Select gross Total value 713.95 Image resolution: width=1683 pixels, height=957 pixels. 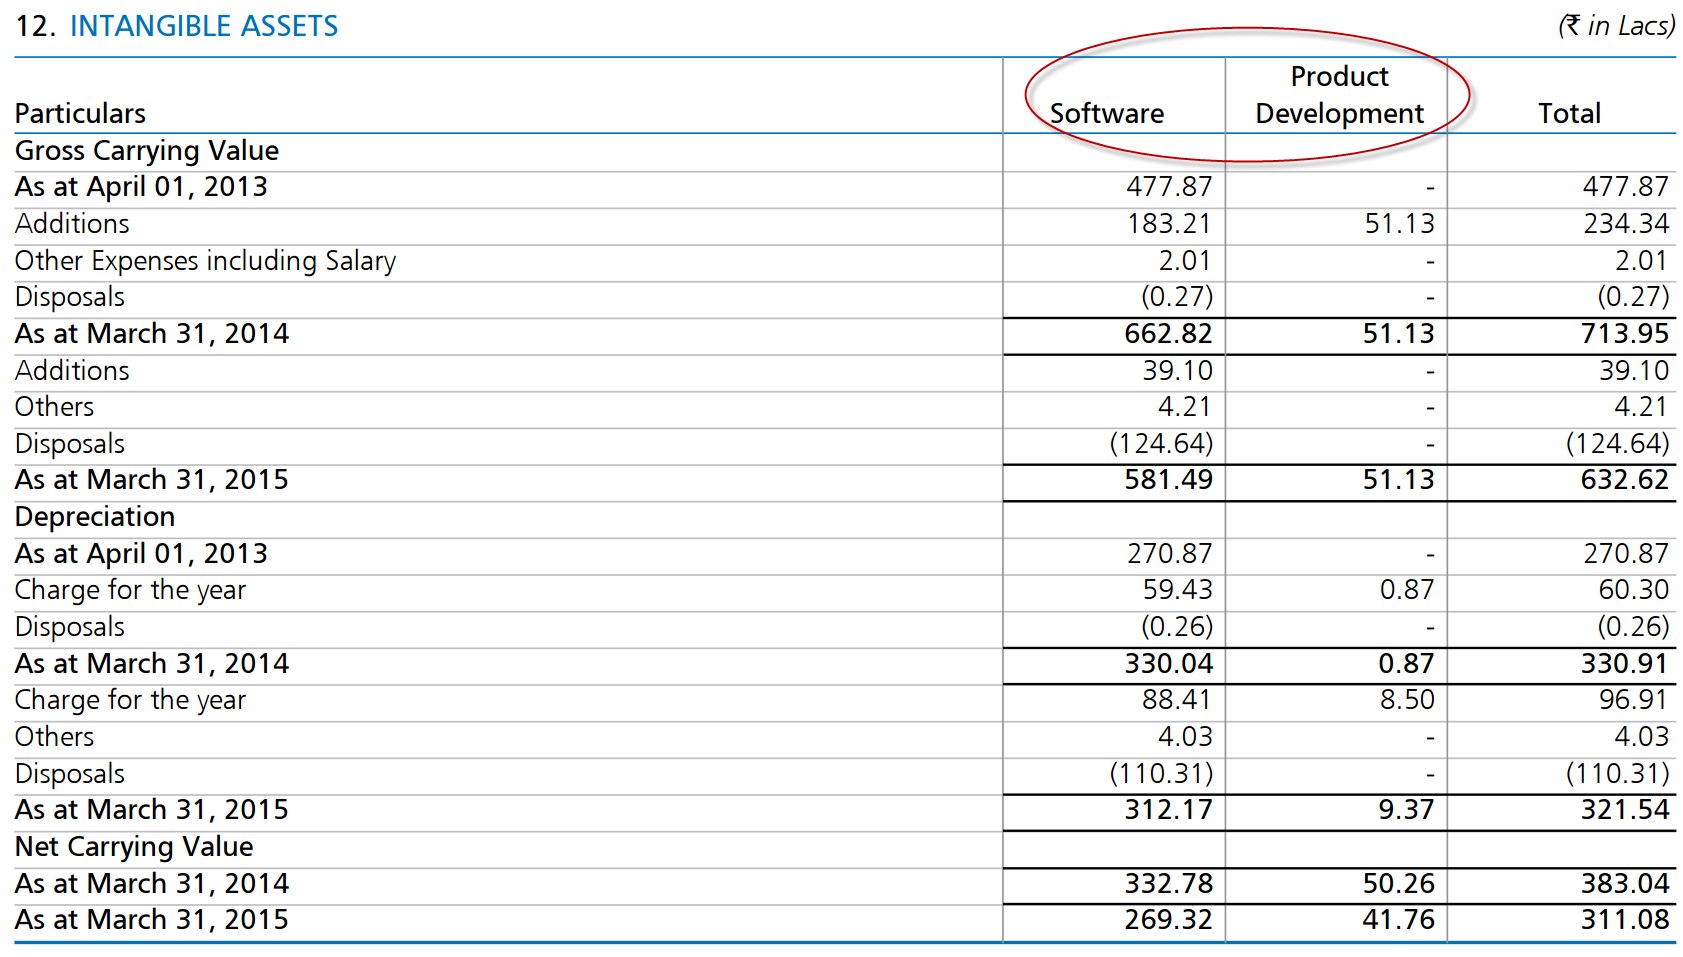pos(1625,334)
